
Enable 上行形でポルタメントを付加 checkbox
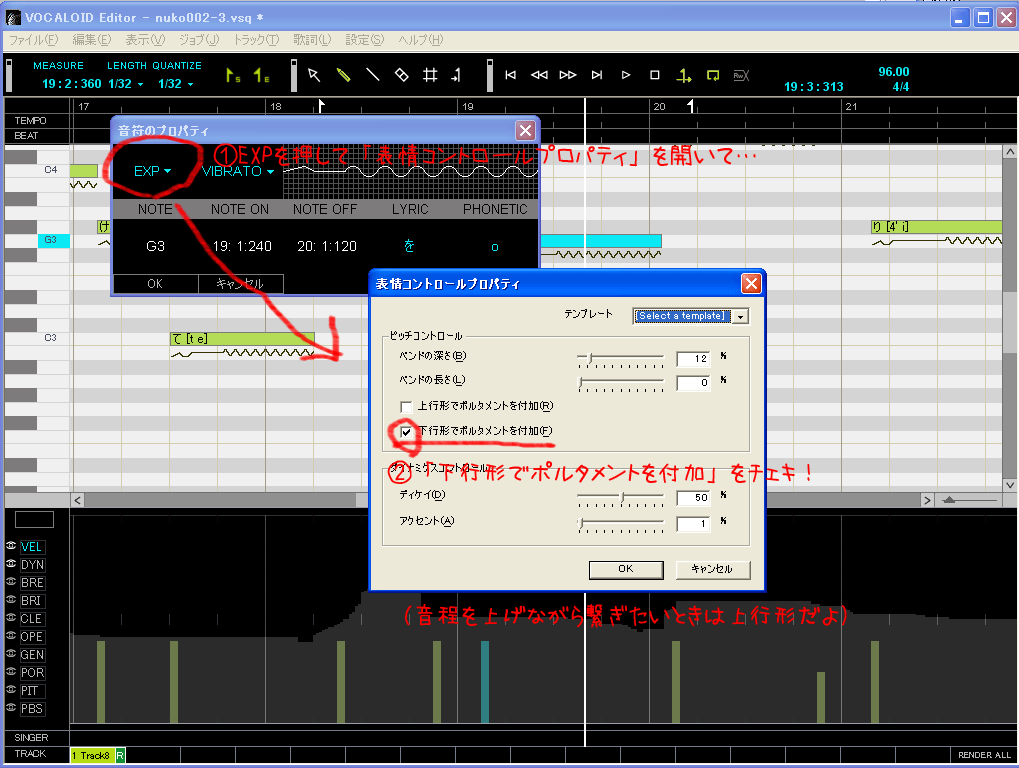point(406,407)
